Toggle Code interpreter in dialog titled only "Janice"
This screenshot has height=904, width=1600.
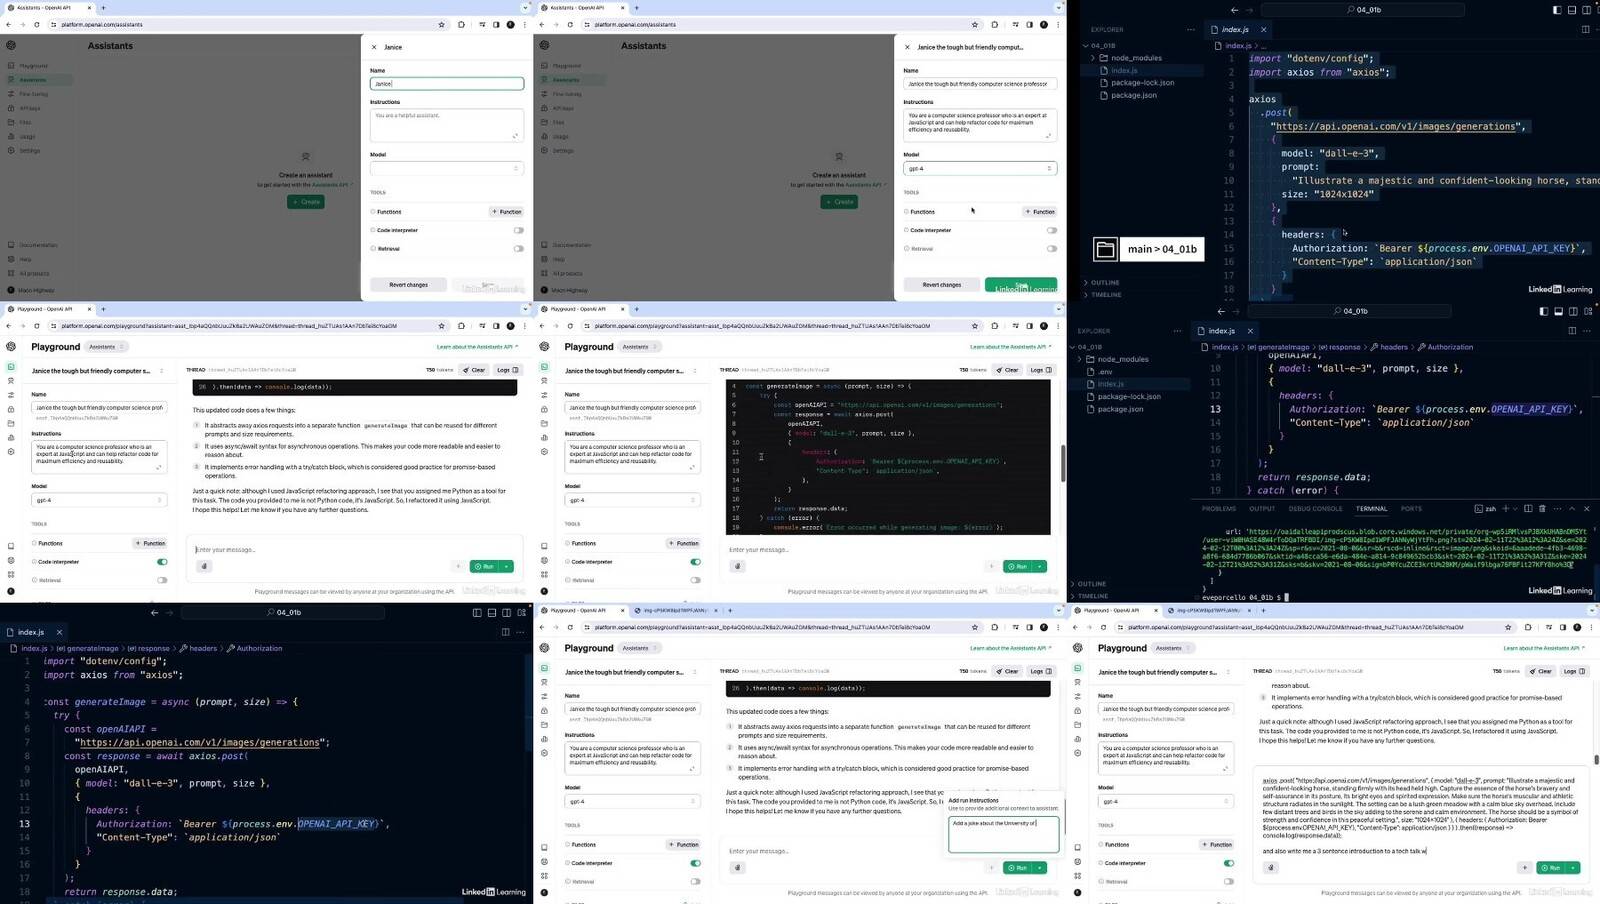pyautogui.click(x=518, y=230)
